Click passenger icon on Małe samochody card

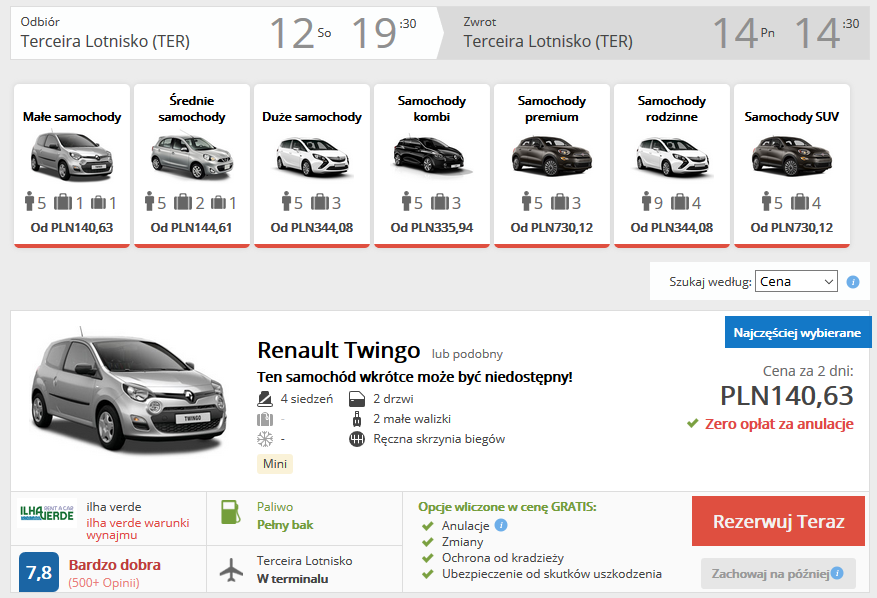30,201
